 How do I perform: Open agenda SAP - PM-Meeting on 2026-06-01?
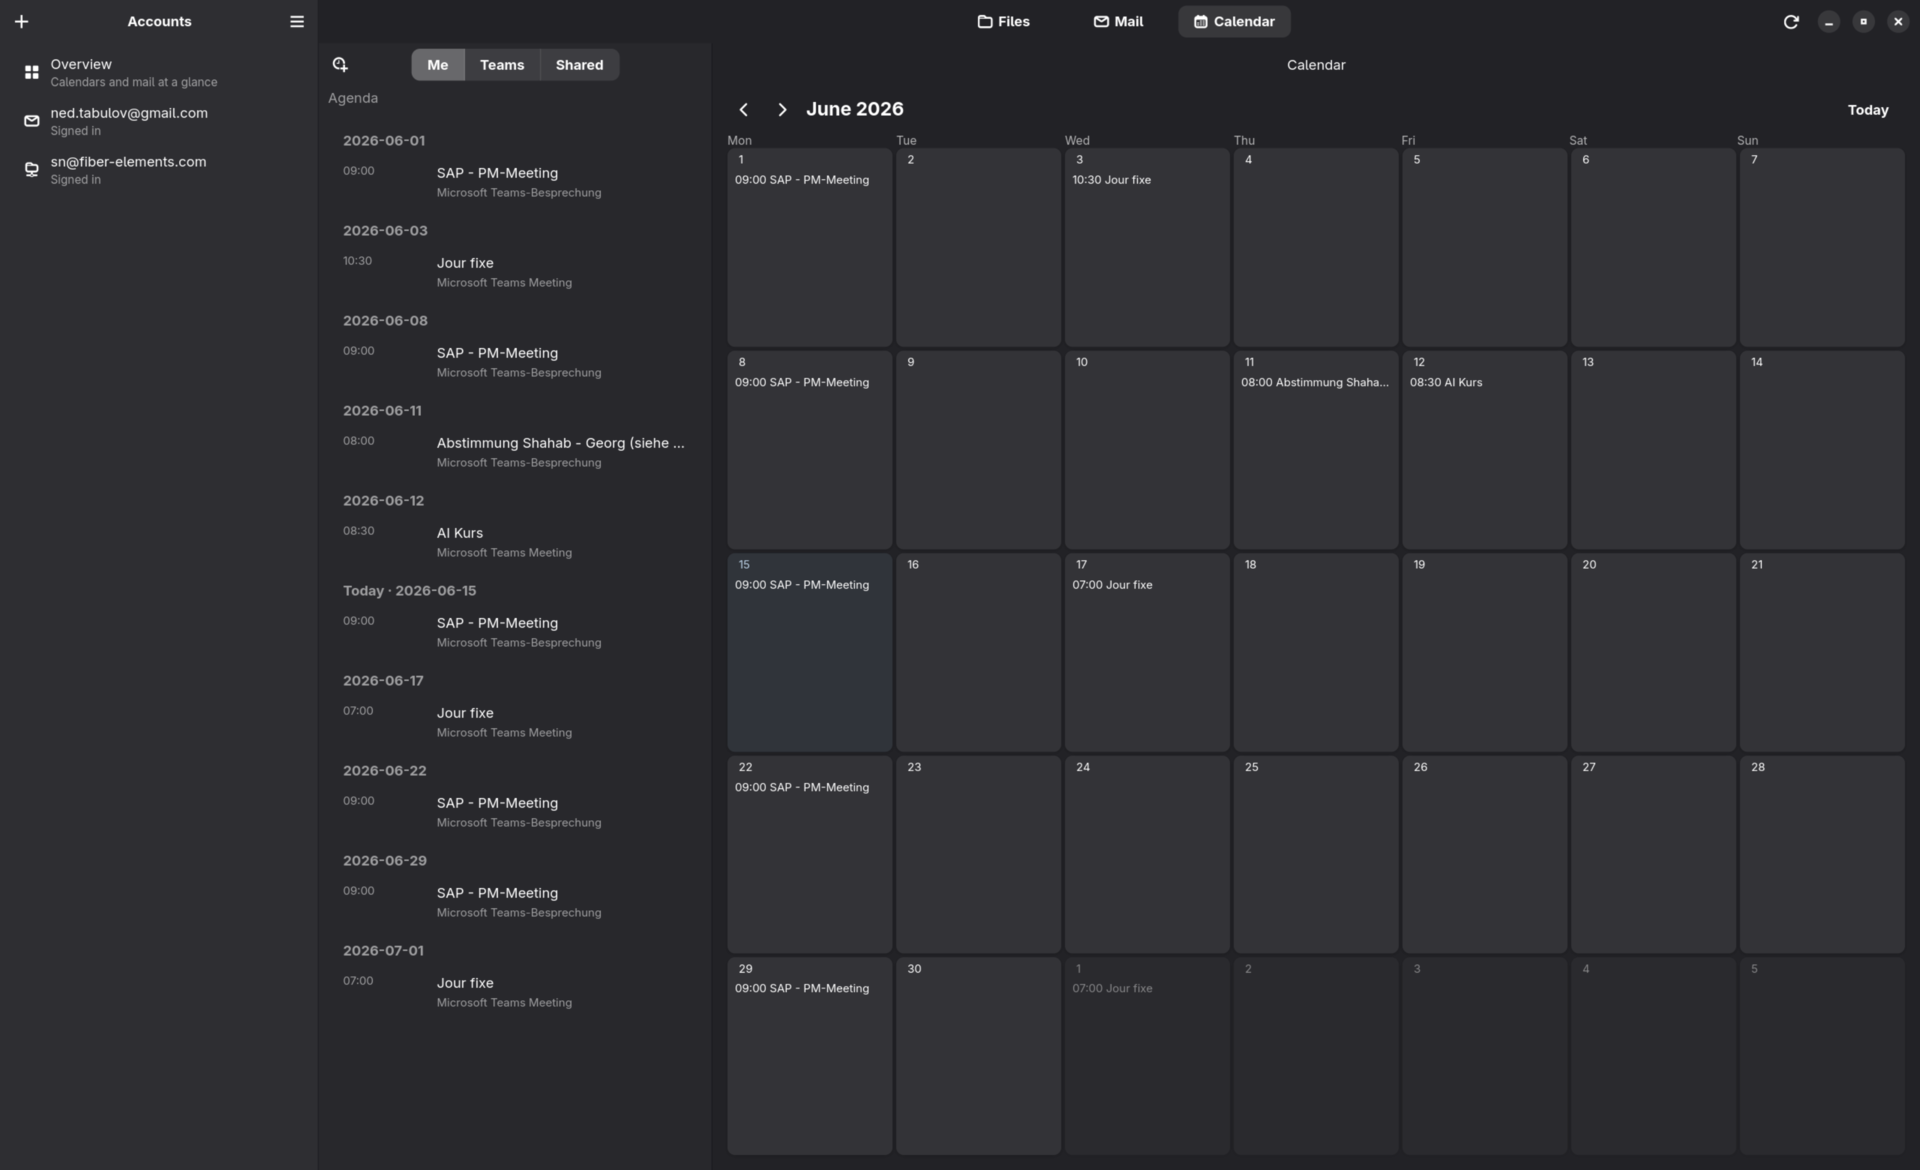[514, 181]
